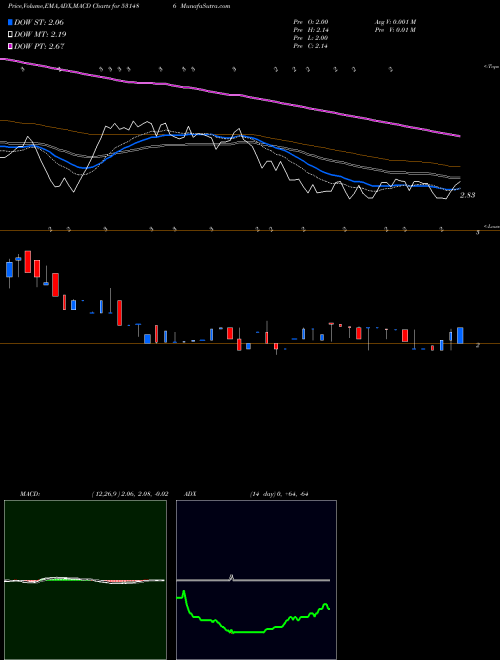
Task: Click the ADX panel title label
Action: (x=190, y=494)
